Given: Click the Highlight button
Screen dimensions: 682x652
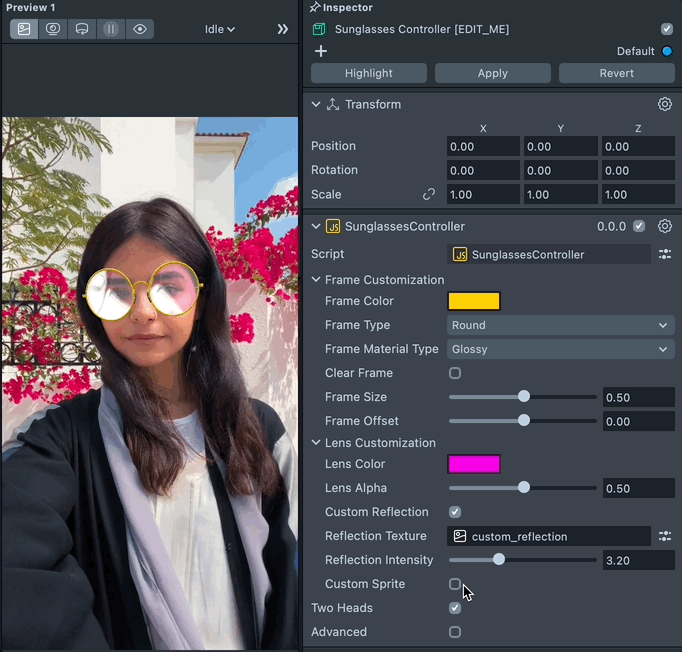Looking at the screenshot, I should [x=369, y=73].
